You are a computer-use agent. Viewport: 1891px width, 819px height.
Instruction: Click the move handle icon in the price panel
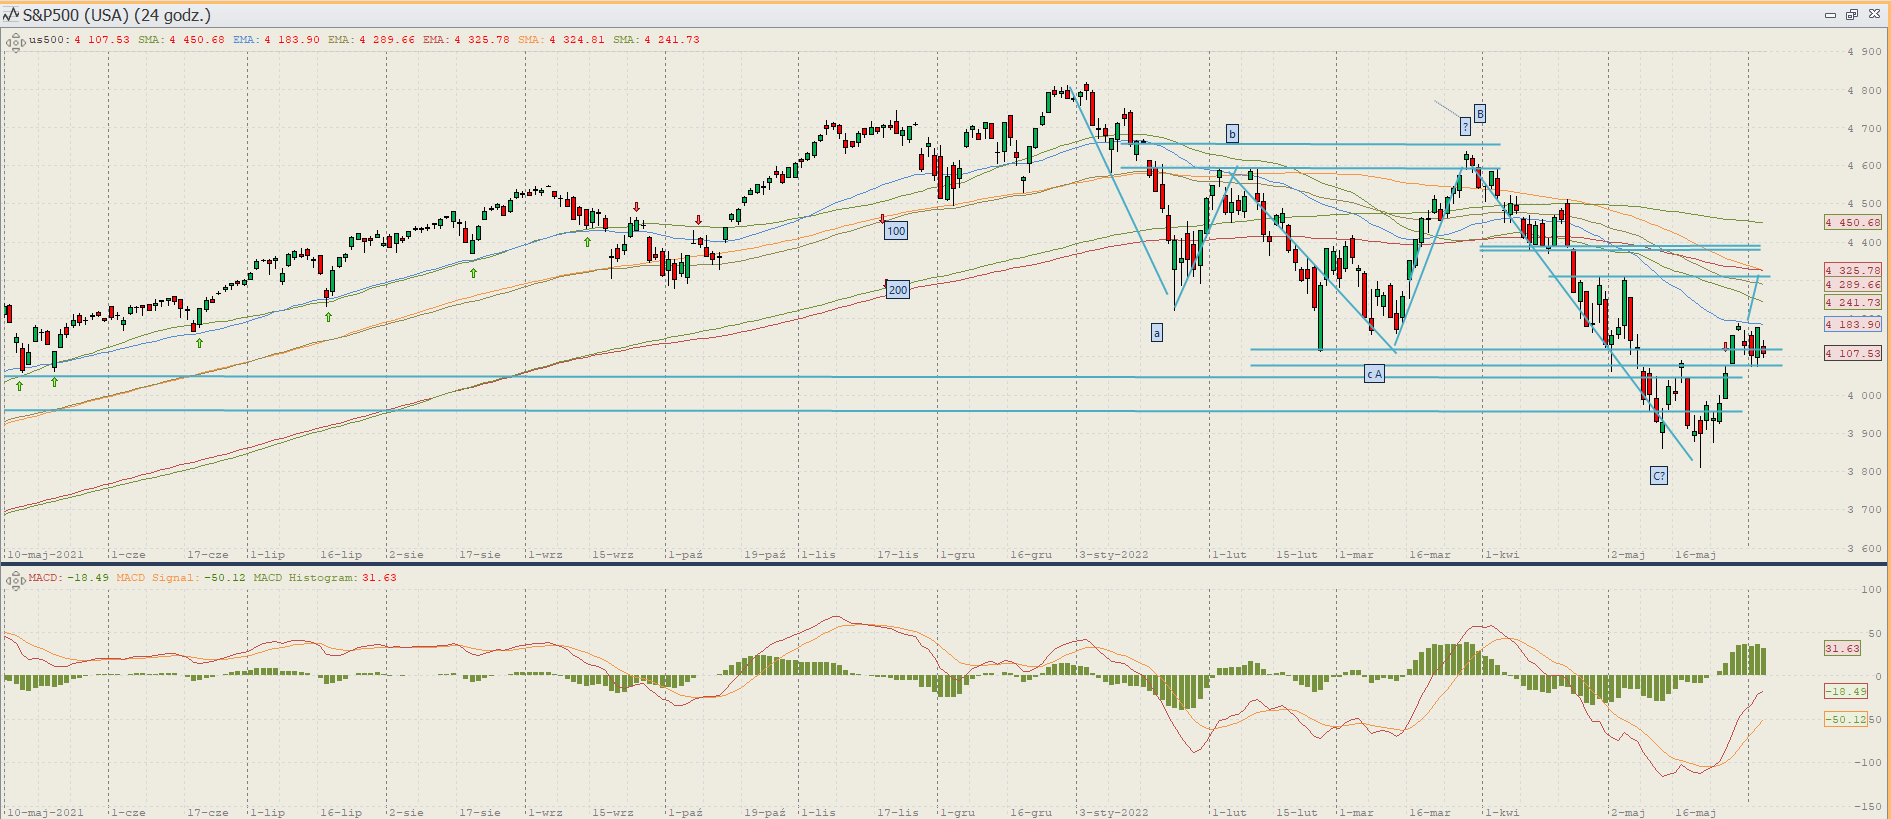[15, 42]
